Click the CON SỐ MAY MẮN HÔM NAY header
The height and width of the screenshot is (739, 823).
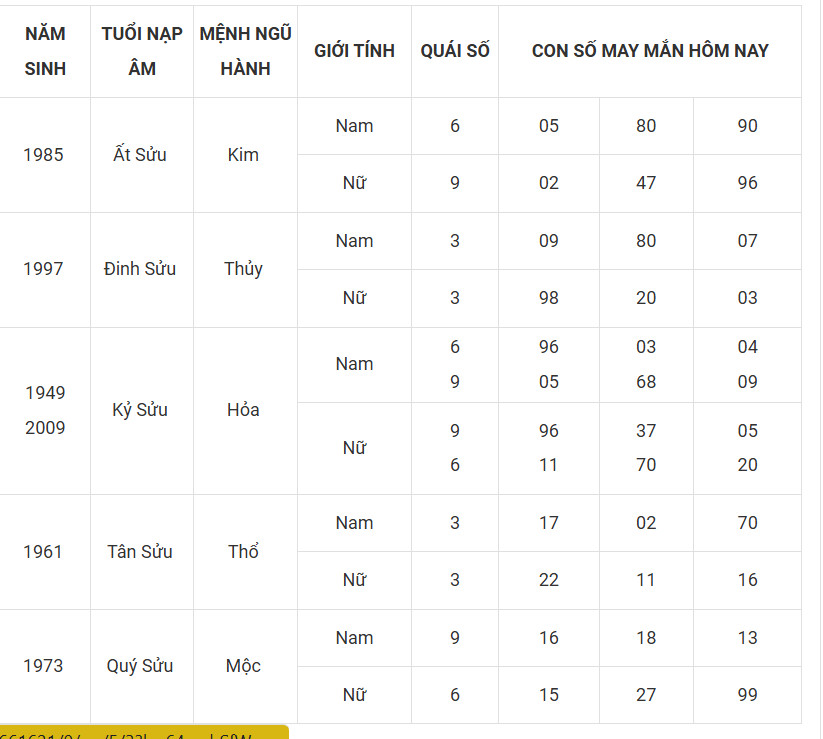(x=650, y=51)
